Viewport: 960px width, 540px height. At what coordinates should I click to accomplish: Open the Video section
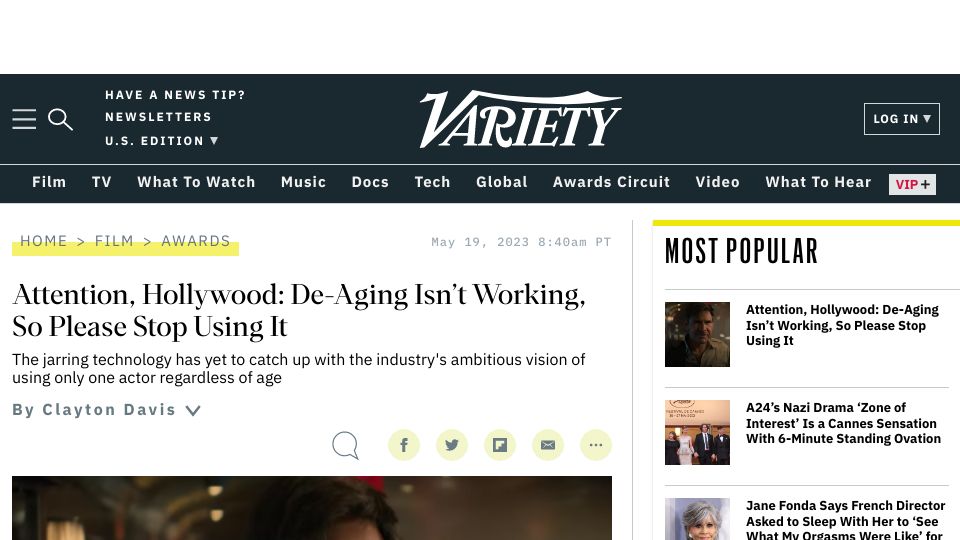click(717, 182)
